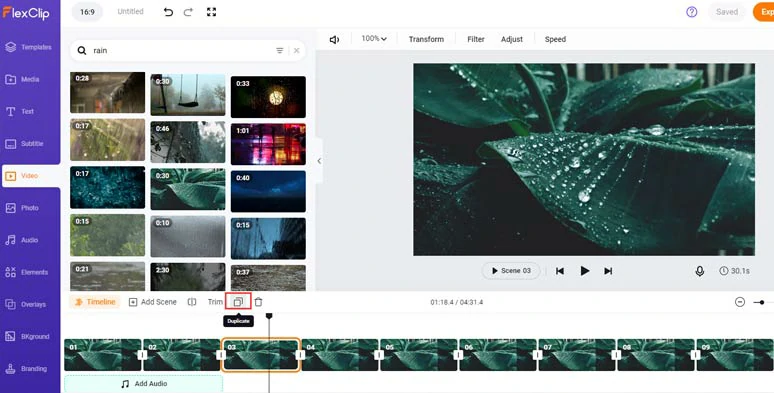The width and height of the screenshot is (774, 393).
Task: Open the BKground sidebar panel
Action: pos(29,337)
